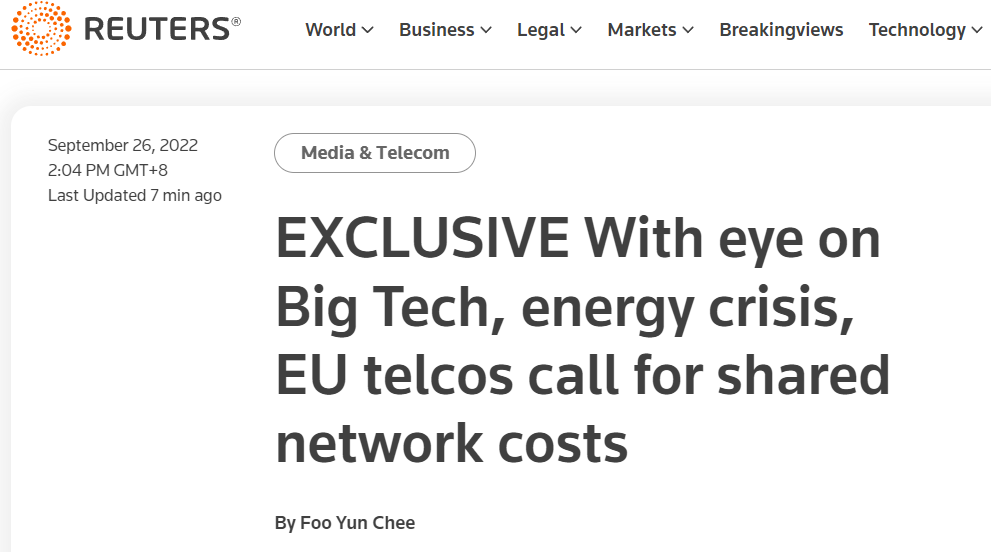Click the Reuters orange dotted logo icon

coord(41,30)
